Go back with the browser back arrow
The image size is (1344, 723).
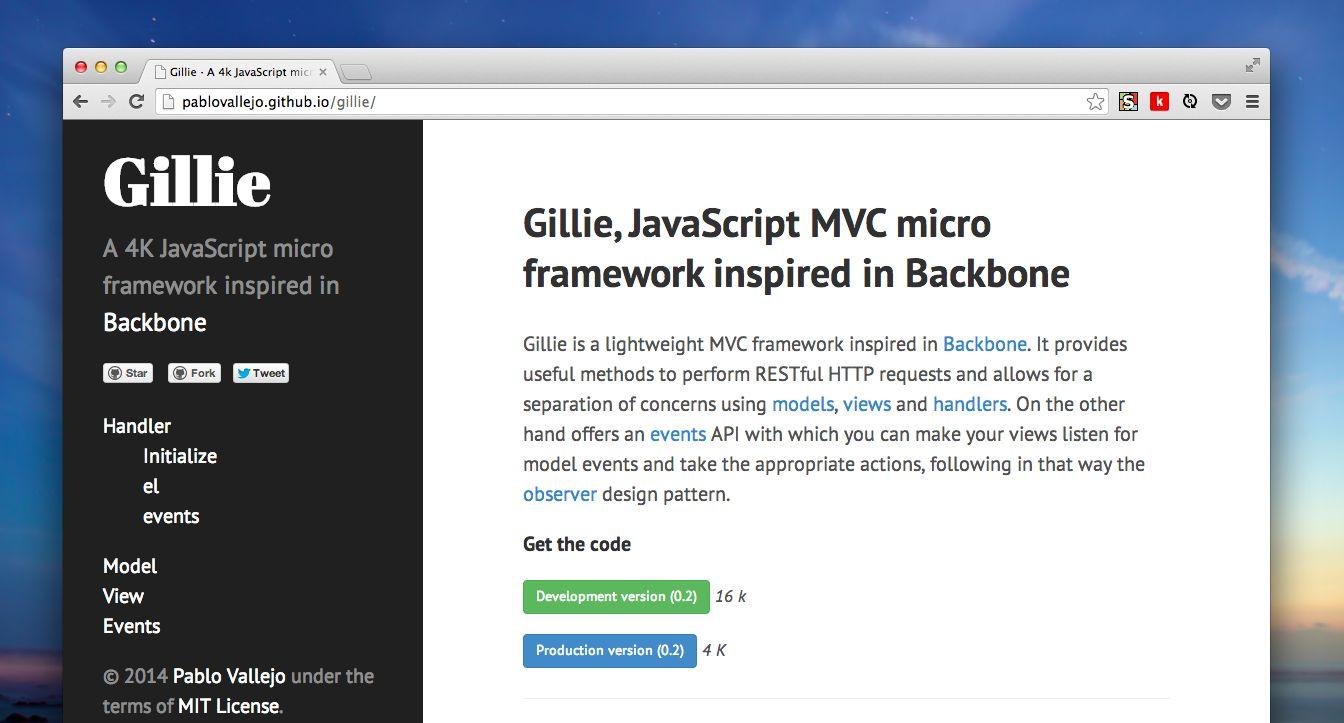click(81, 101)
